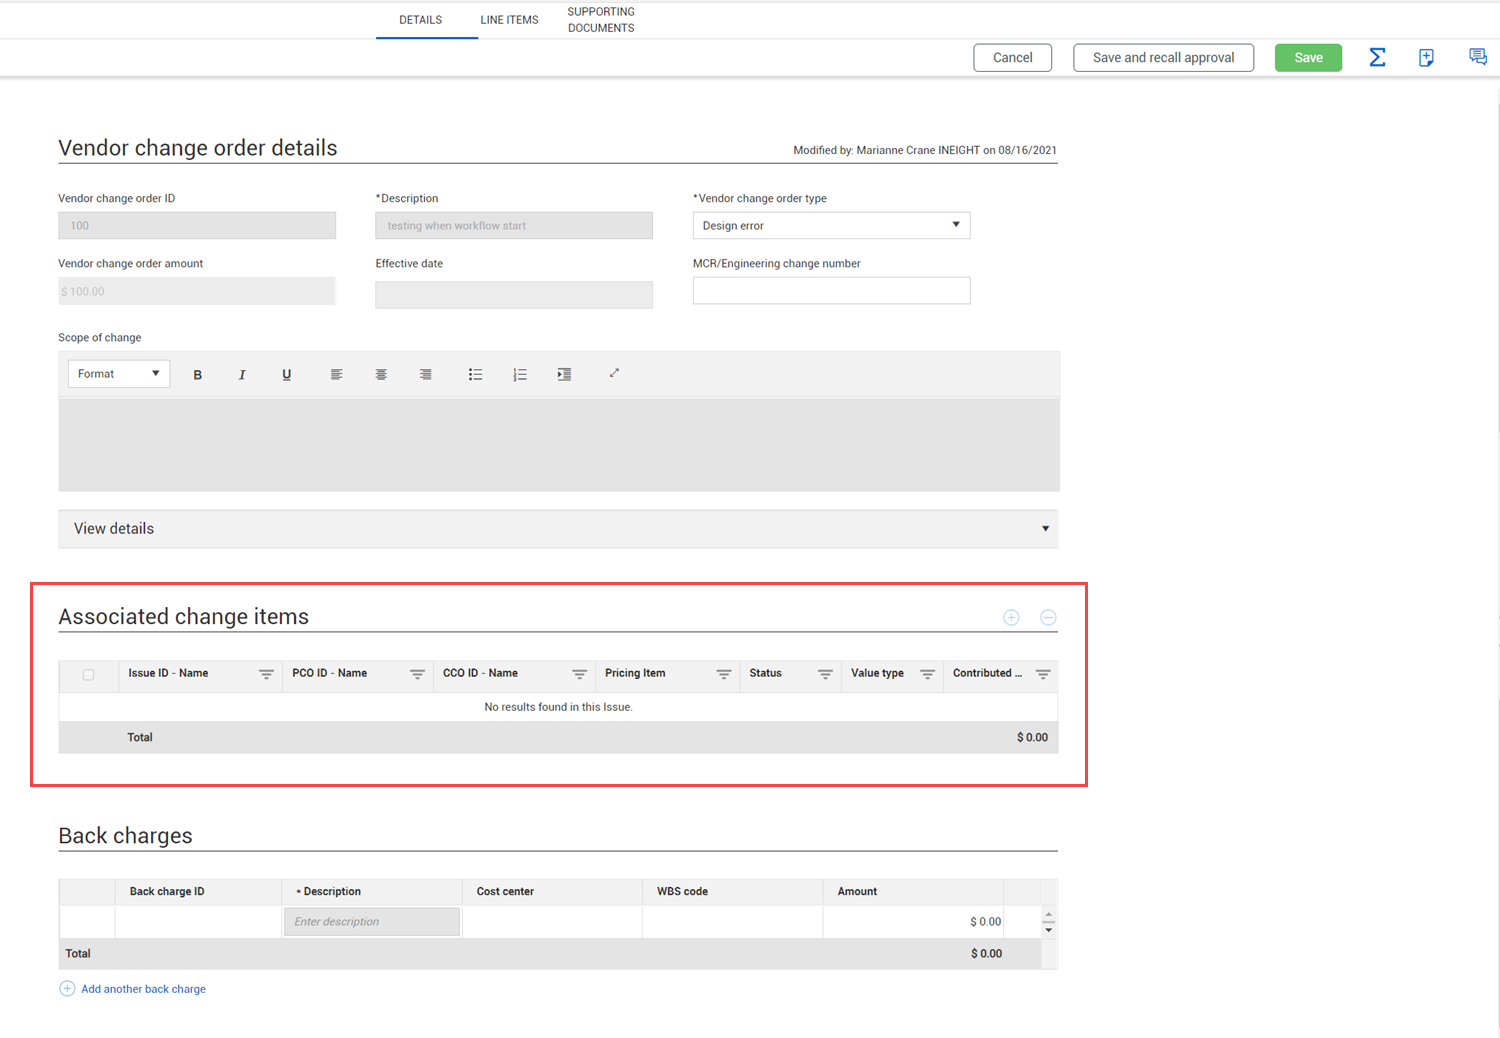The image size is (1500, 1038).
Task: Remove the selected associated change item
Action: point(1048,618)
